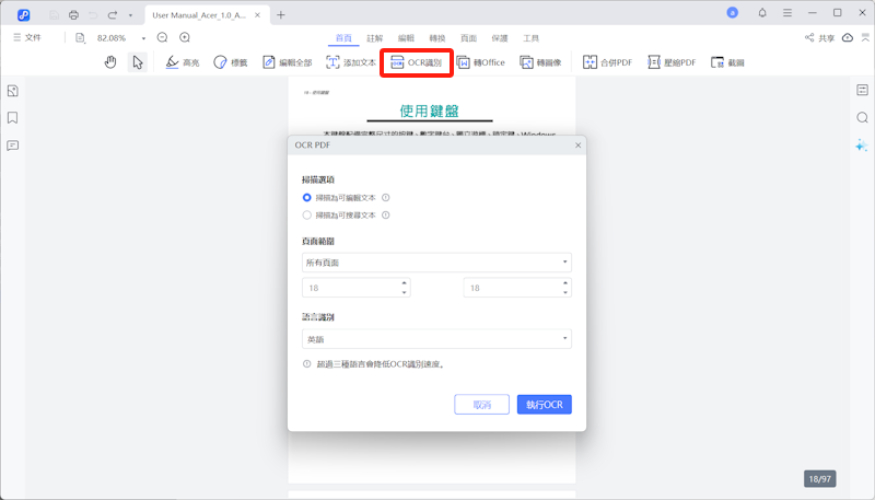Open the 轉Office conversion tool
Screen dimensions: 875x500
tap(481, 62)
